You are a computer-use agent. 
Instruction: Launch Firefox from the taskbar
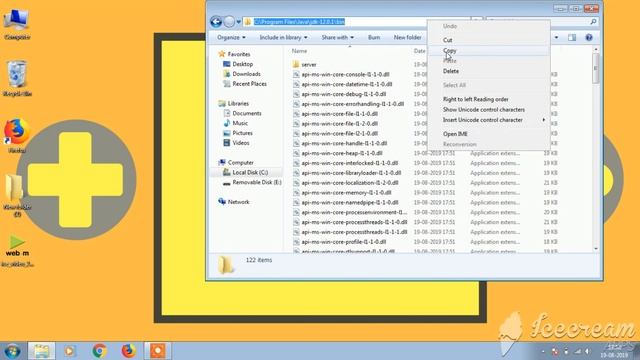(x=128, y=351)
